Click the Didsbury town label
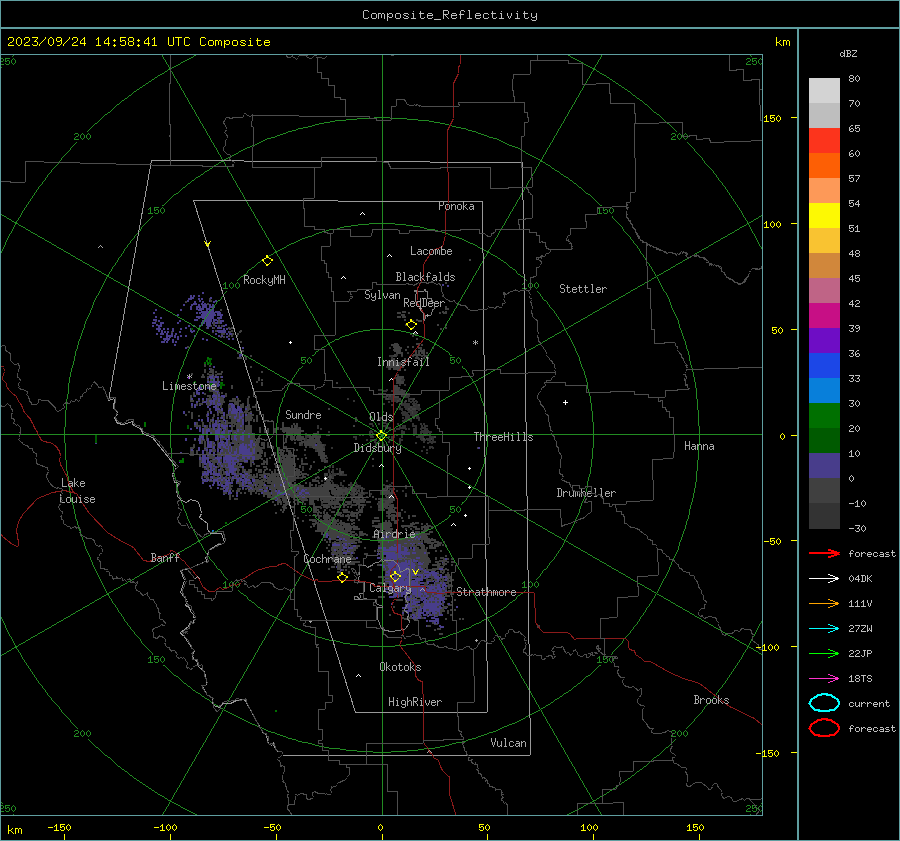 tap(377, 448)
